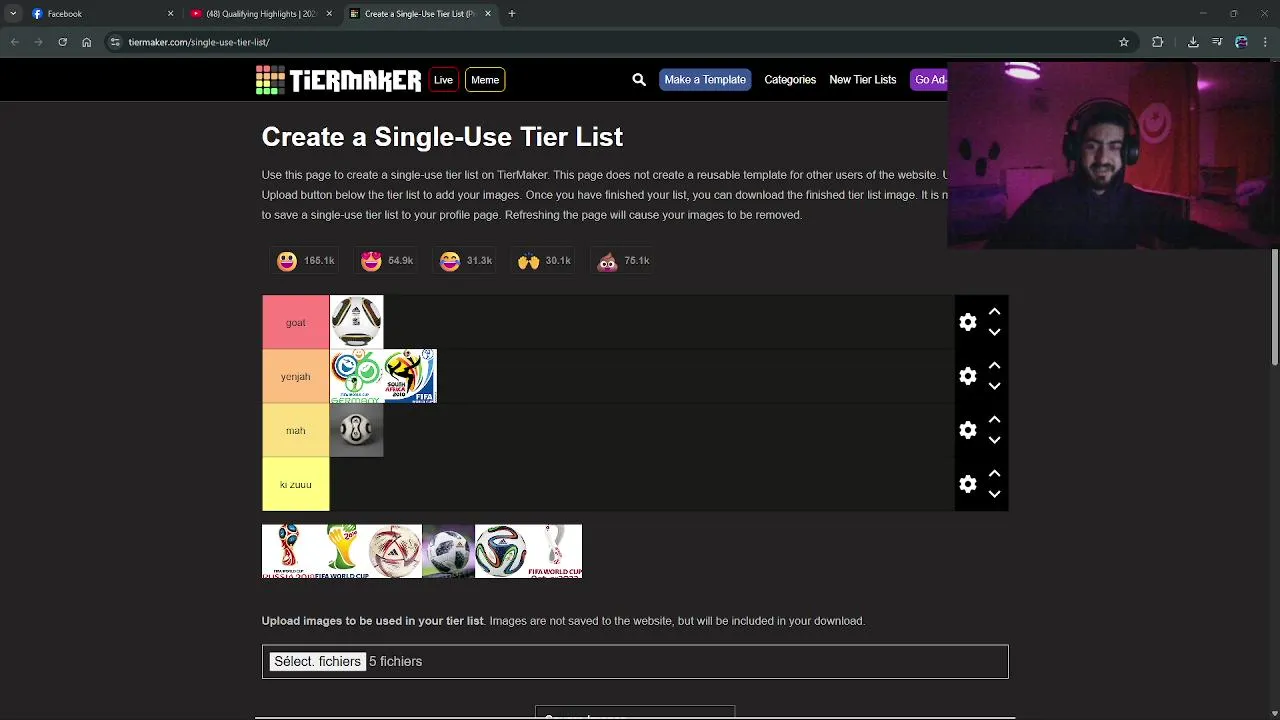Open the media control music icon
1280x720 pixels.
(x=1217, y=42)
